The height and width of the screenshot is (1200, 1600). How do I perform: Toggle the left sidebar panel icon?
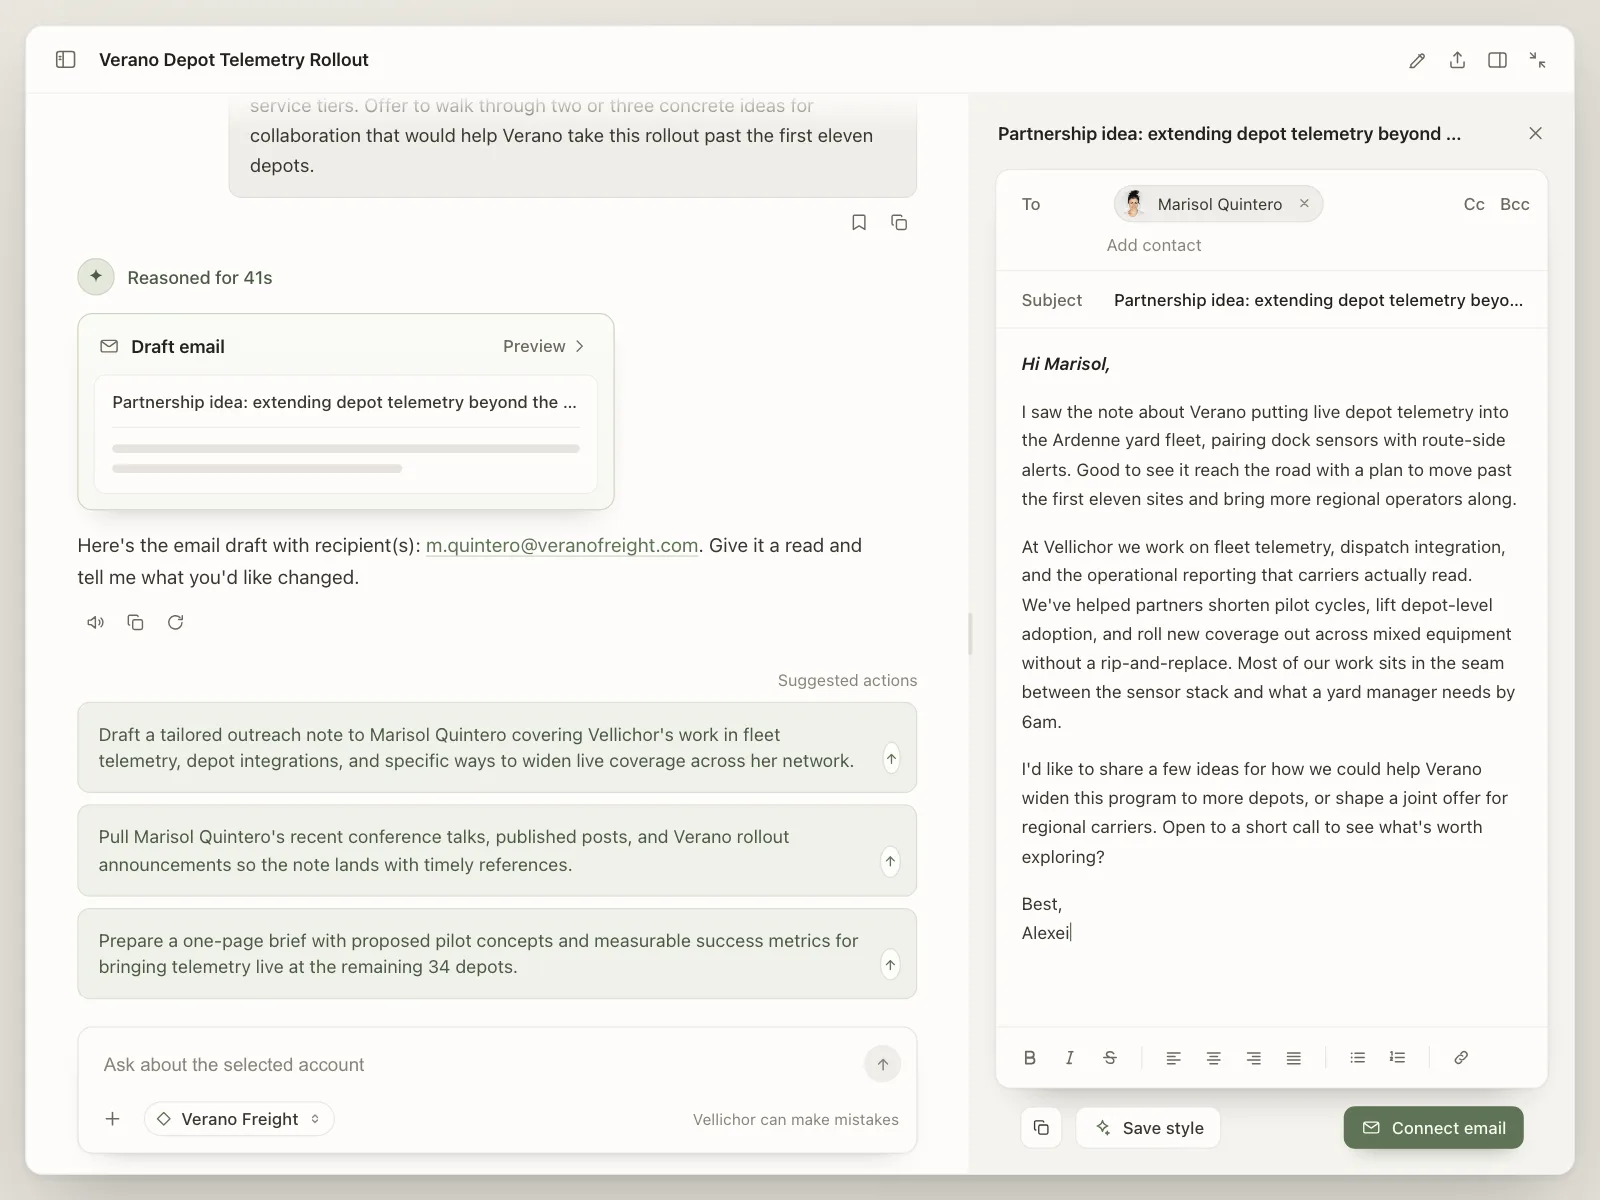[66, 60]
